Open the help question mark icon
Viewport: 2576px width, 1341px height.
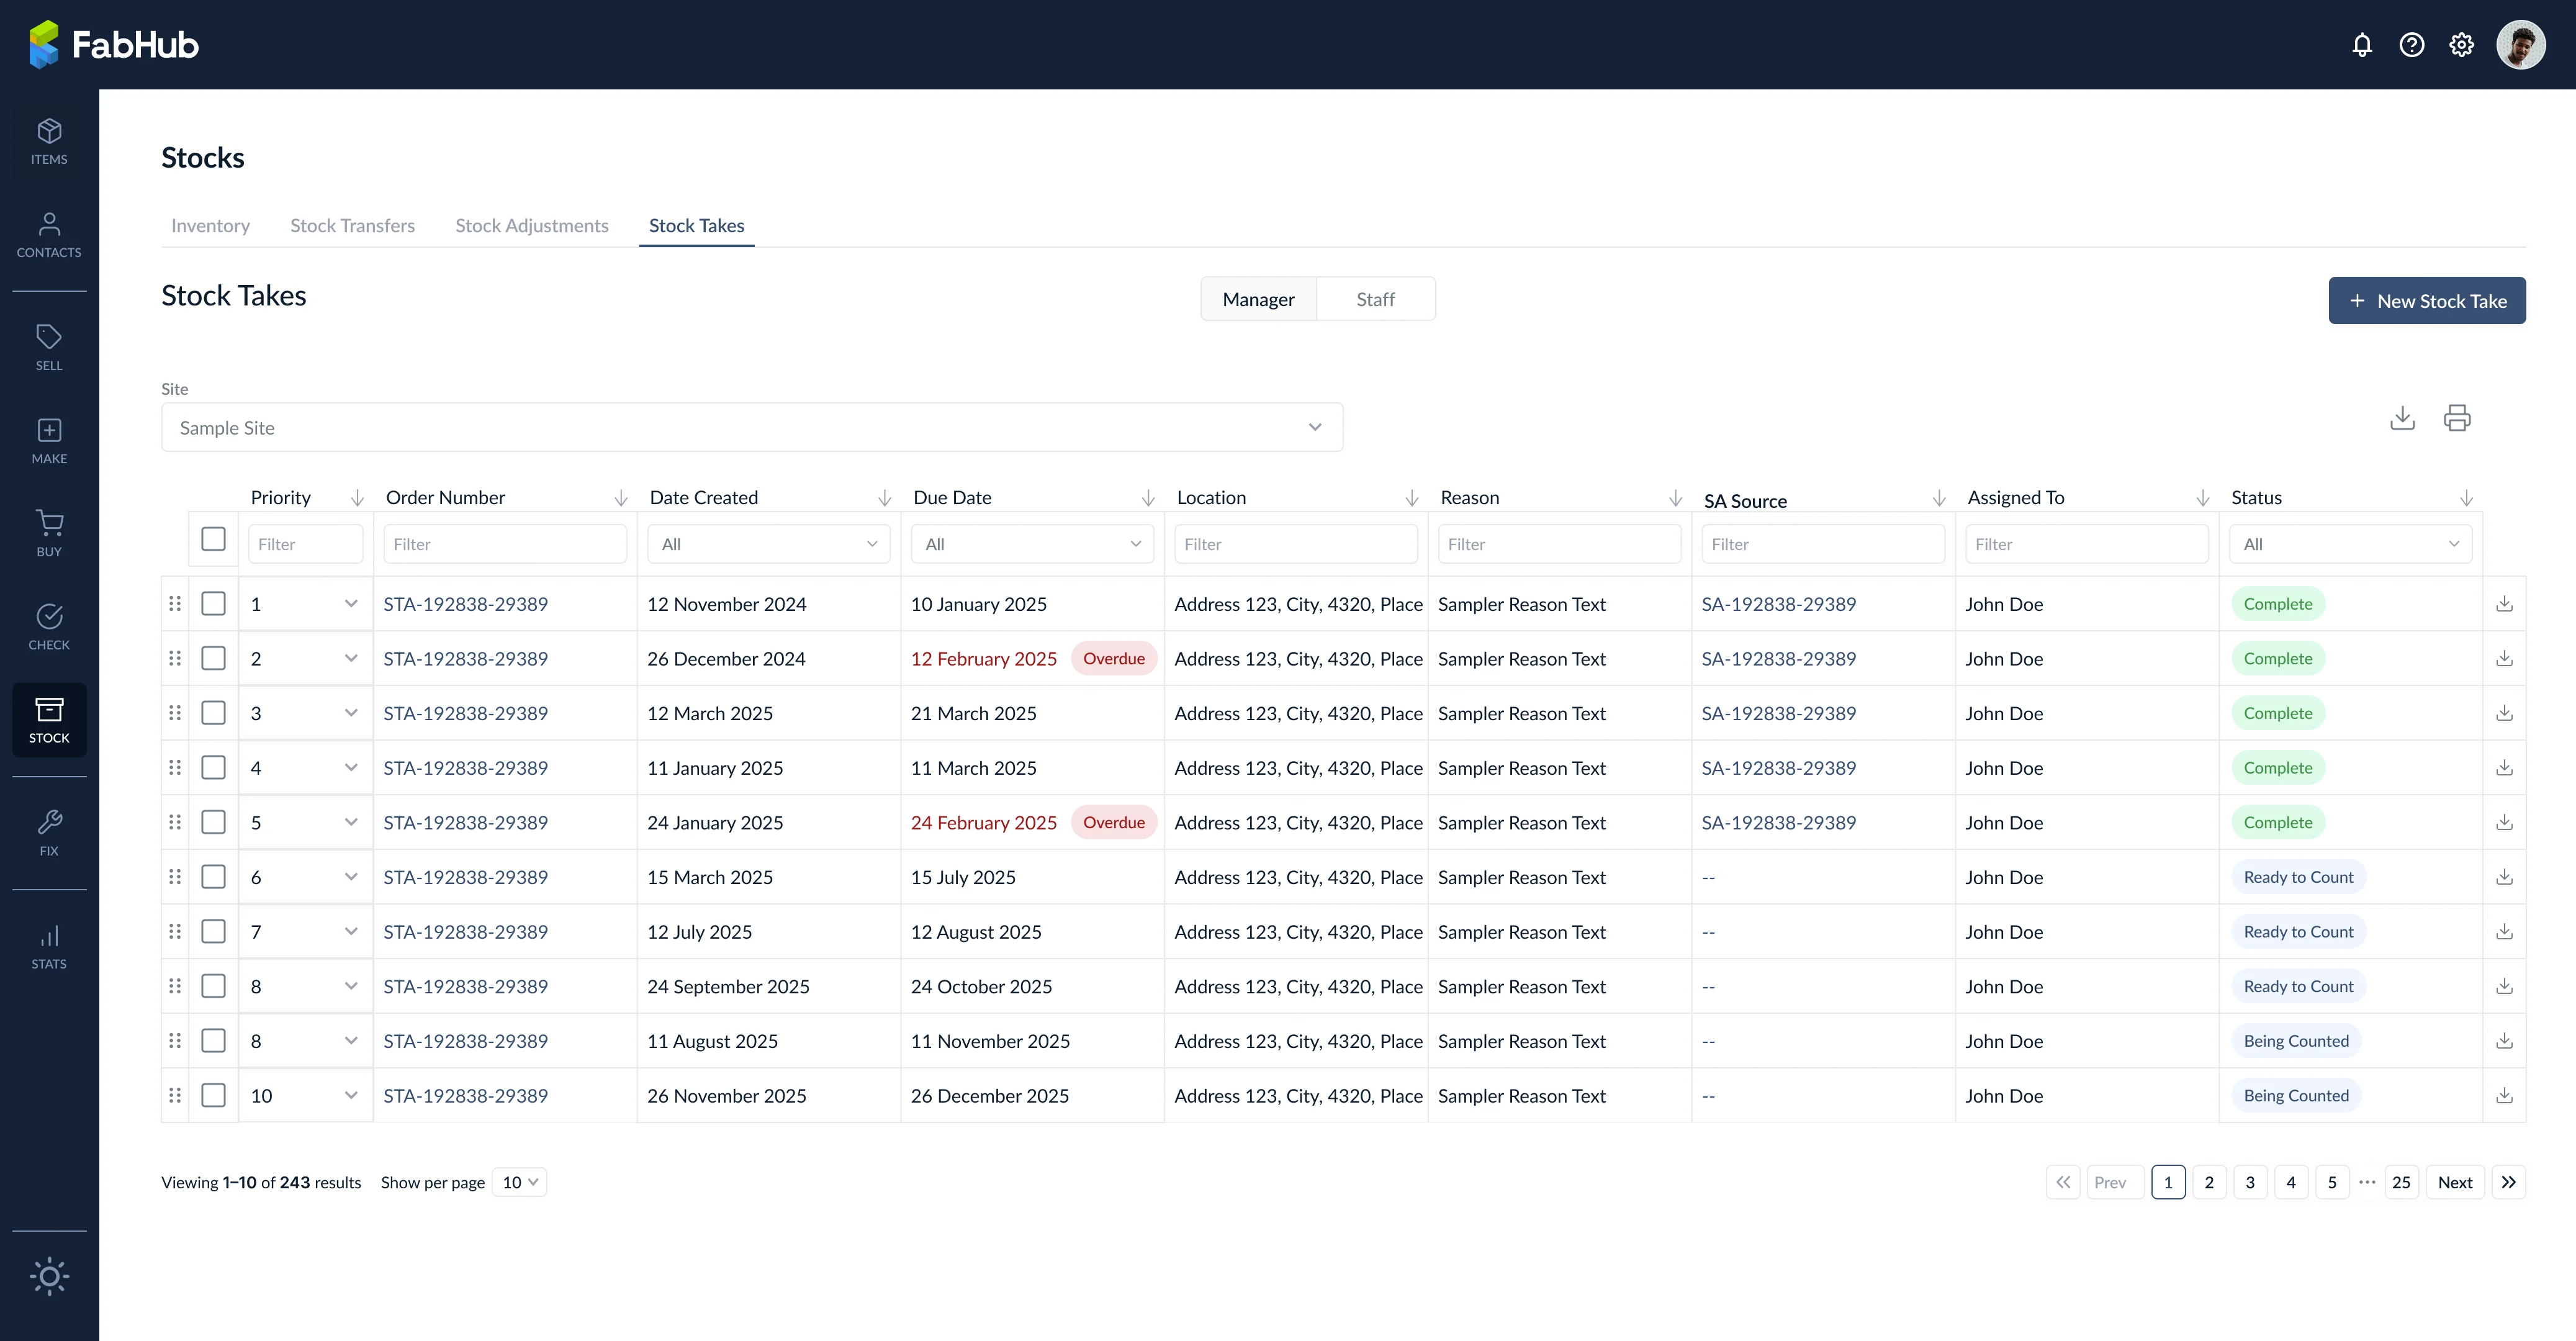[2412, 45]
